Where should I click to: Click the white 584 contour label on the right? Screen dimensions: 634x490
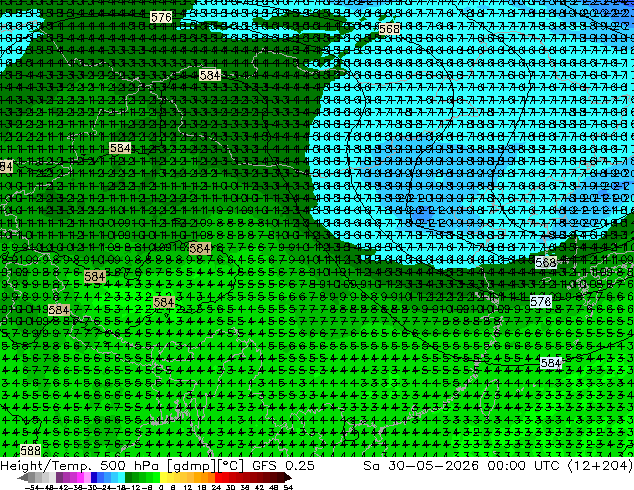pyautogui.click(x=551, y=363)
